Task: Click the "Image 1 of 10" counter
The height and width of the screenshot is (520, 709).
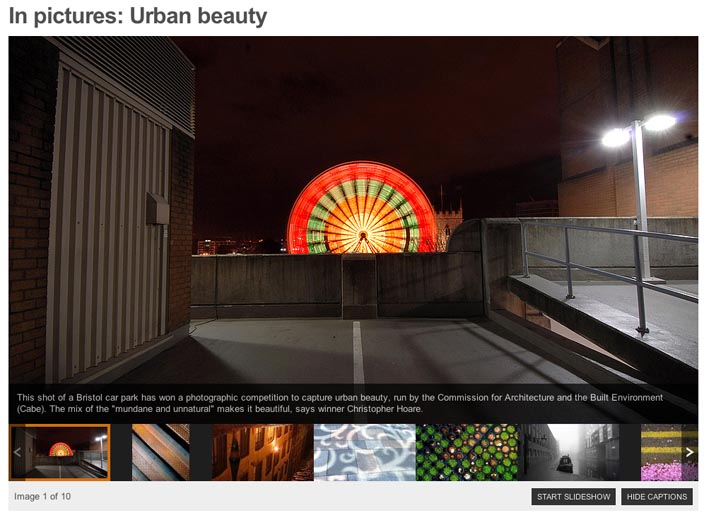Action: tap(43, 497)
